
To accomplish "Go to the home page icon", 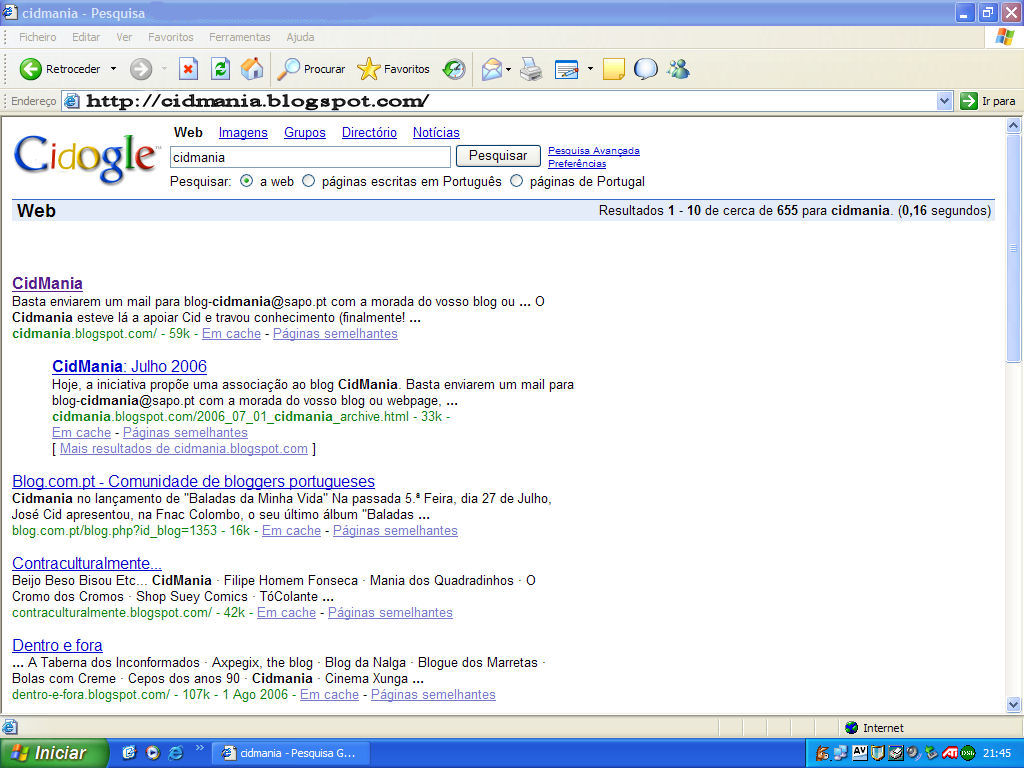I will [x=252, y=69].
